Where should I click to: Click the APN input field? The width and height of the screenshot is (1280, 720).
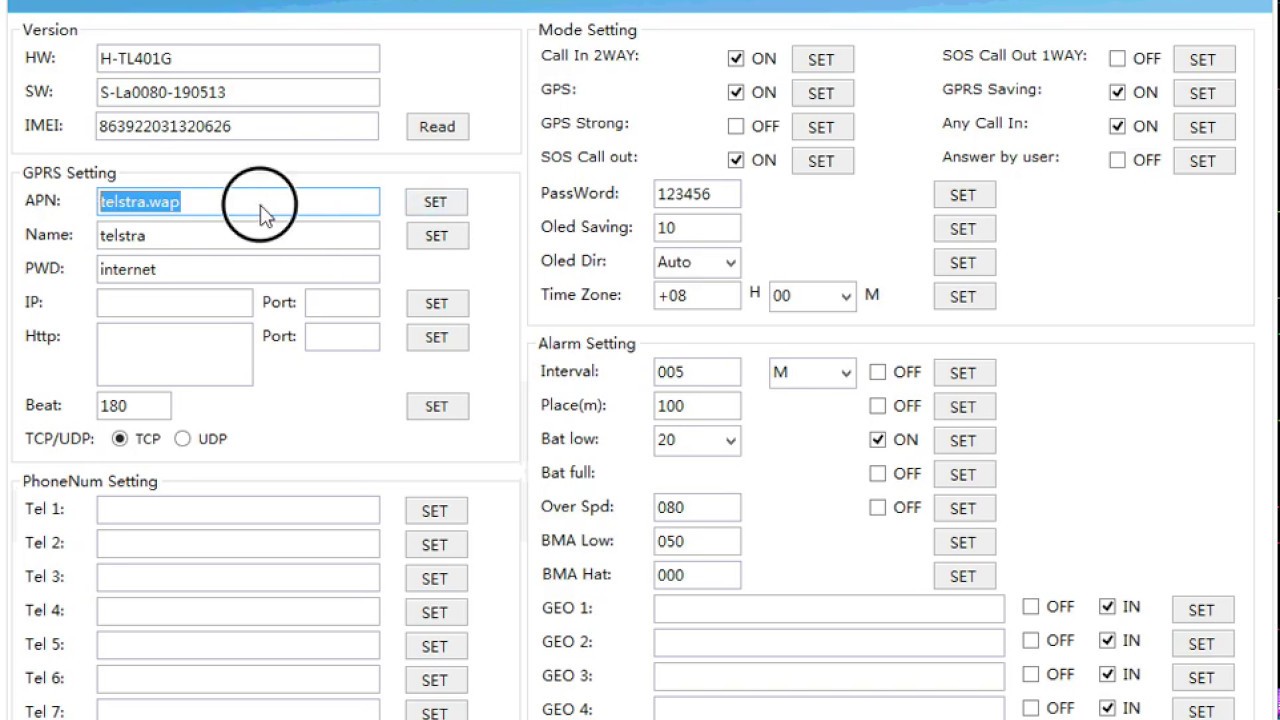pyautogui.click(x=238, y=202)
